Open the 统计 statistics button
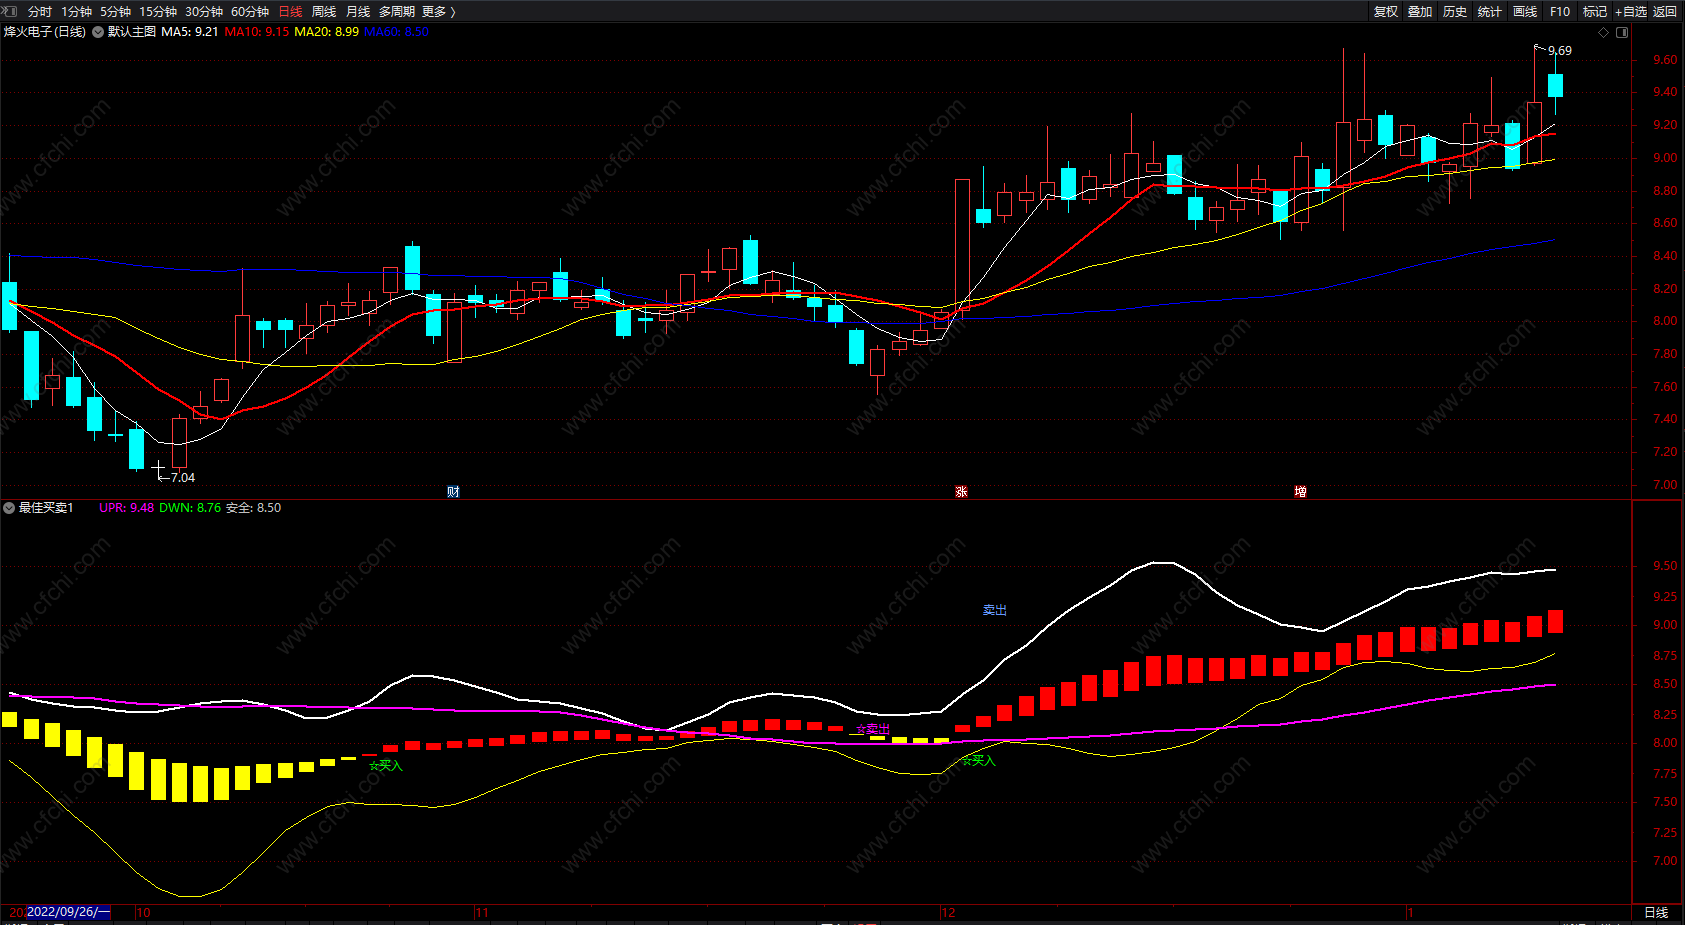The height and width of the screenshot is (925, 1685). tap(1490, 11)
